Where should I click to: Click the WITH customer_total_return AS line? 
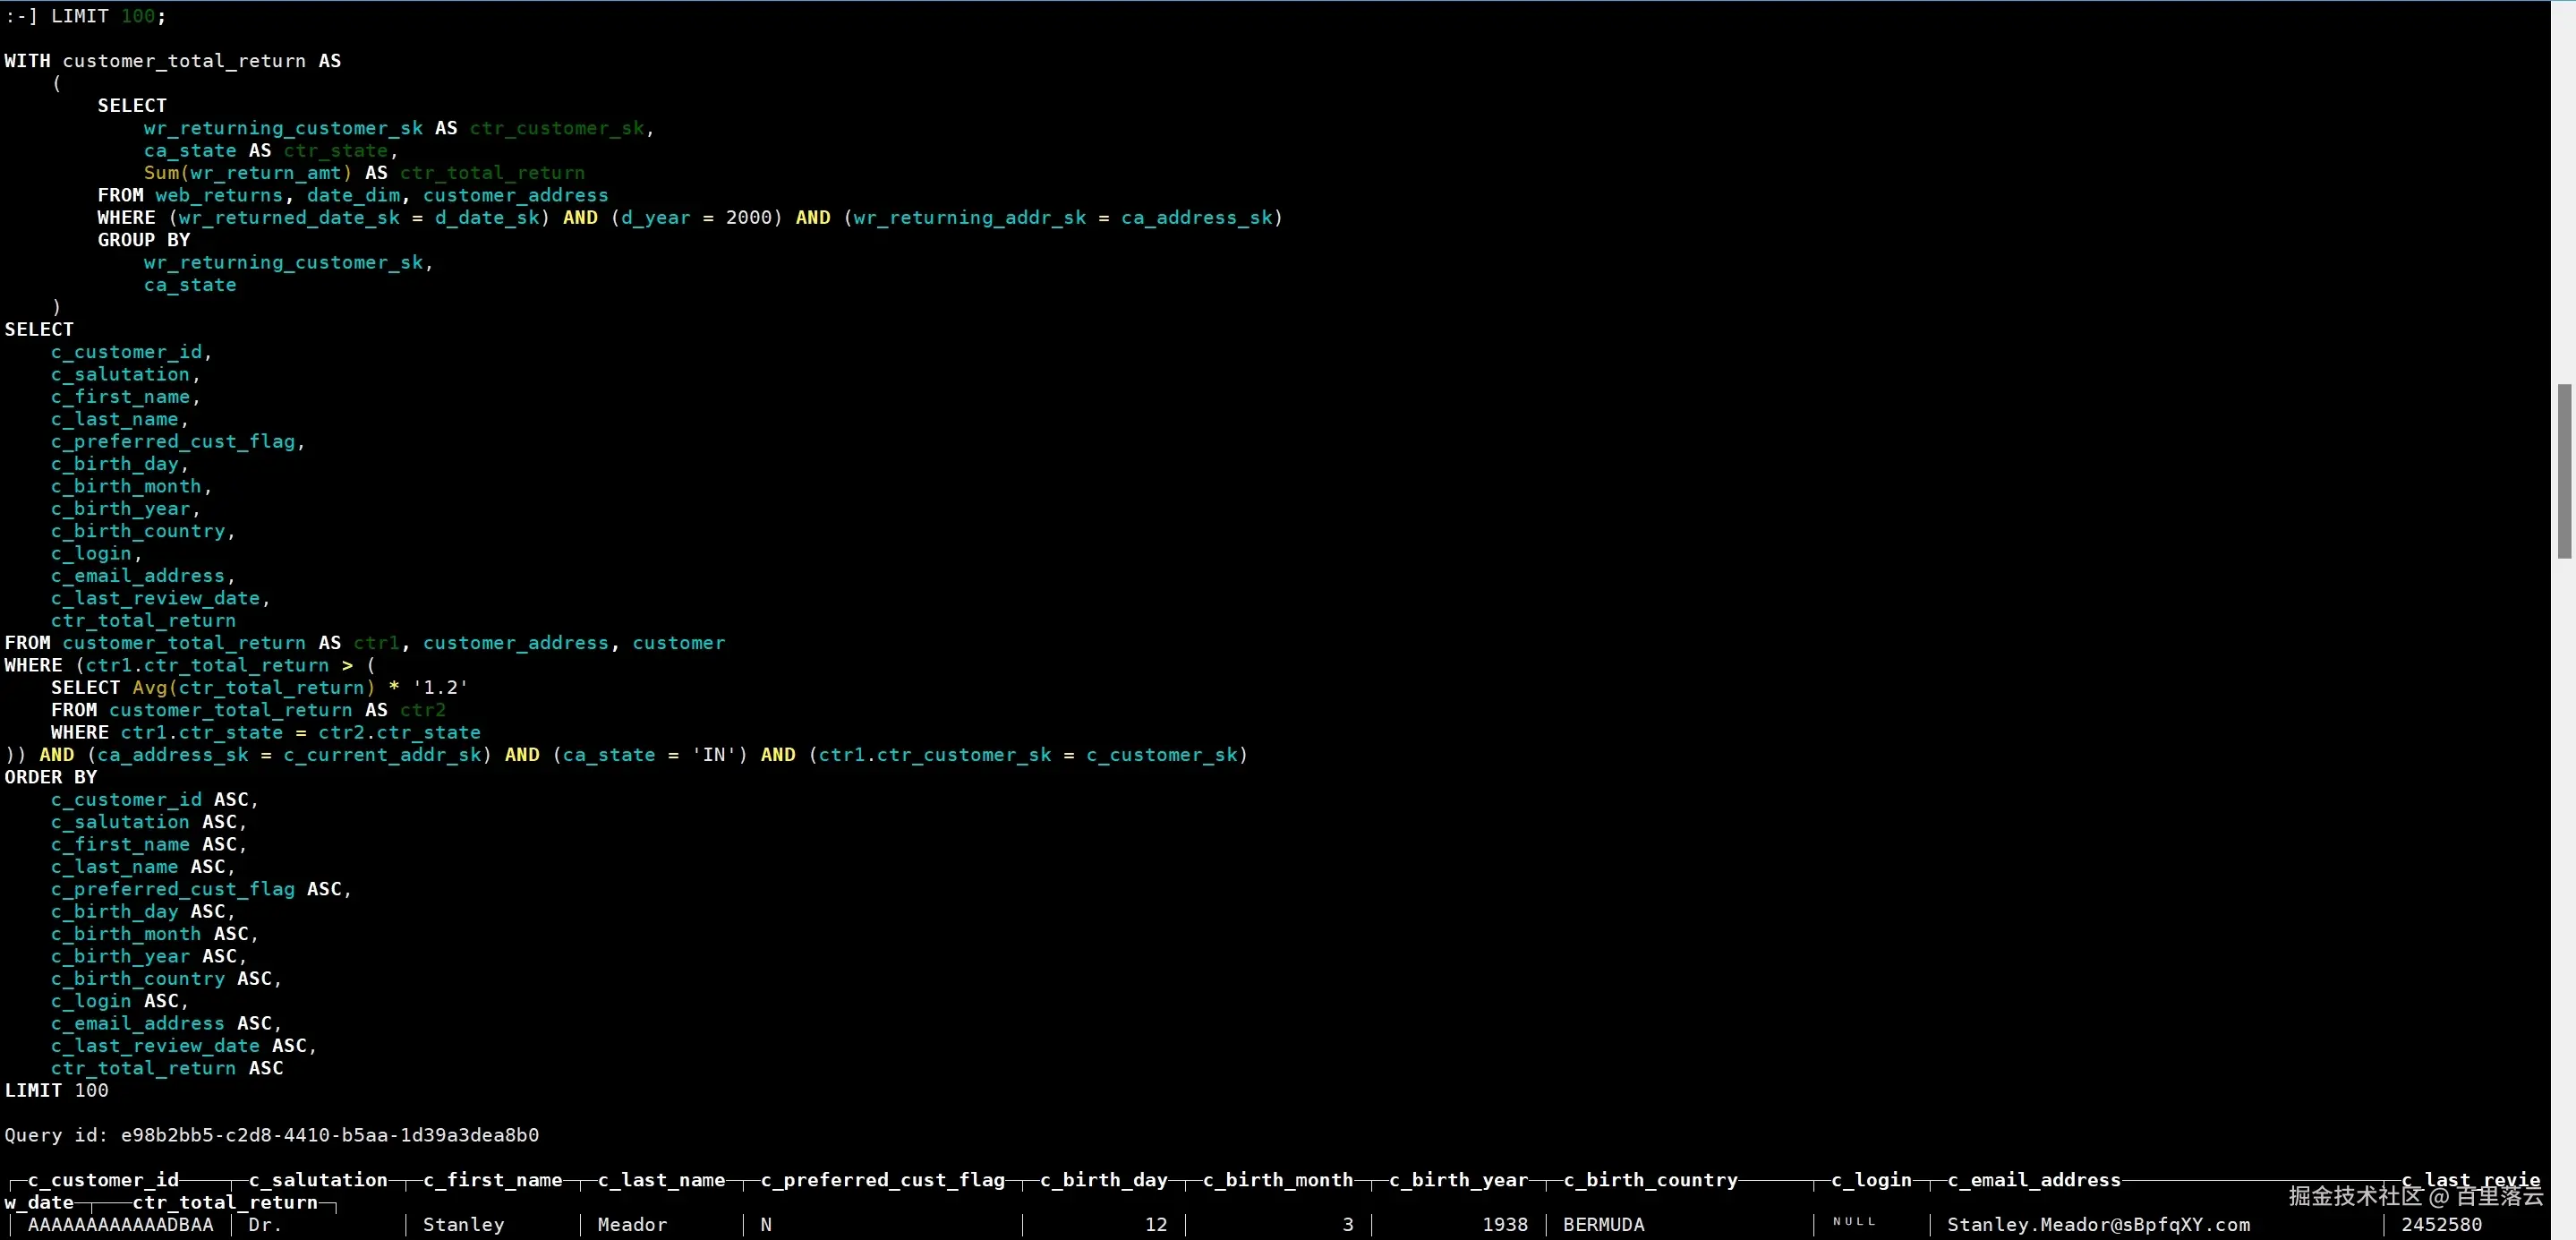172,61
